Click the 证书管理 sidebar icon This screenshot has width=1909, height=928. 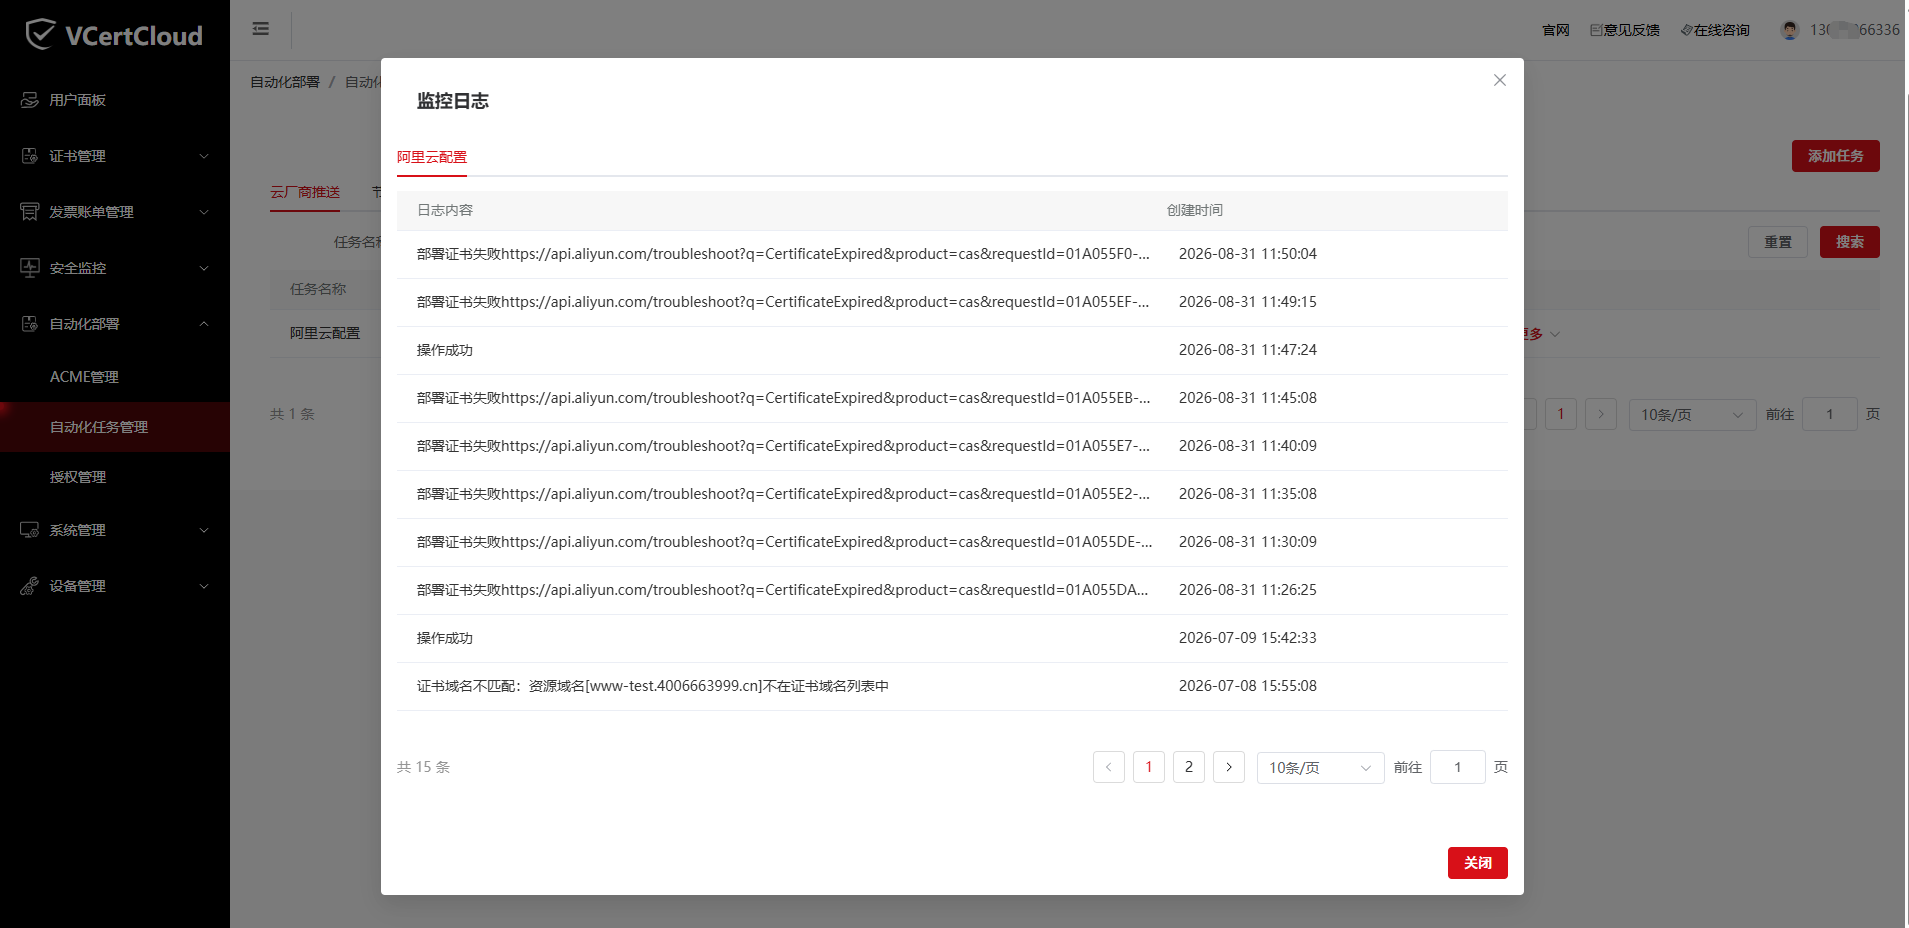click(x=30, y=156)
